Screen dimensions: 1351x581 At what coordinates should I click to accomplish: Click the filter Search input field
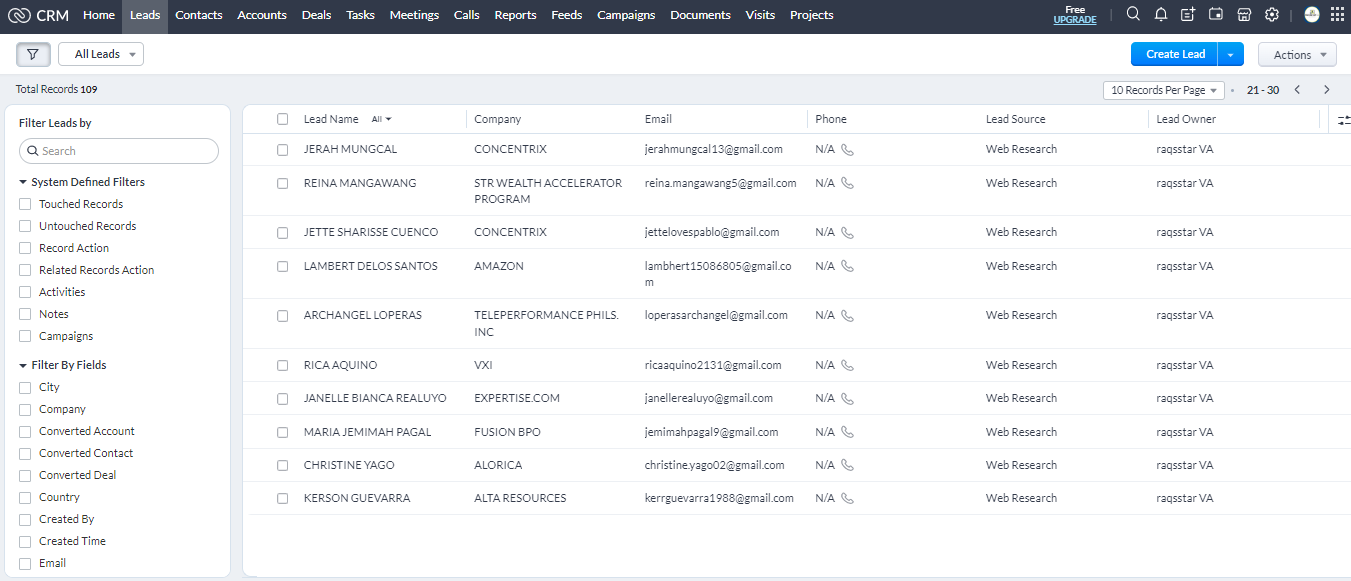(x=119, y=151)
